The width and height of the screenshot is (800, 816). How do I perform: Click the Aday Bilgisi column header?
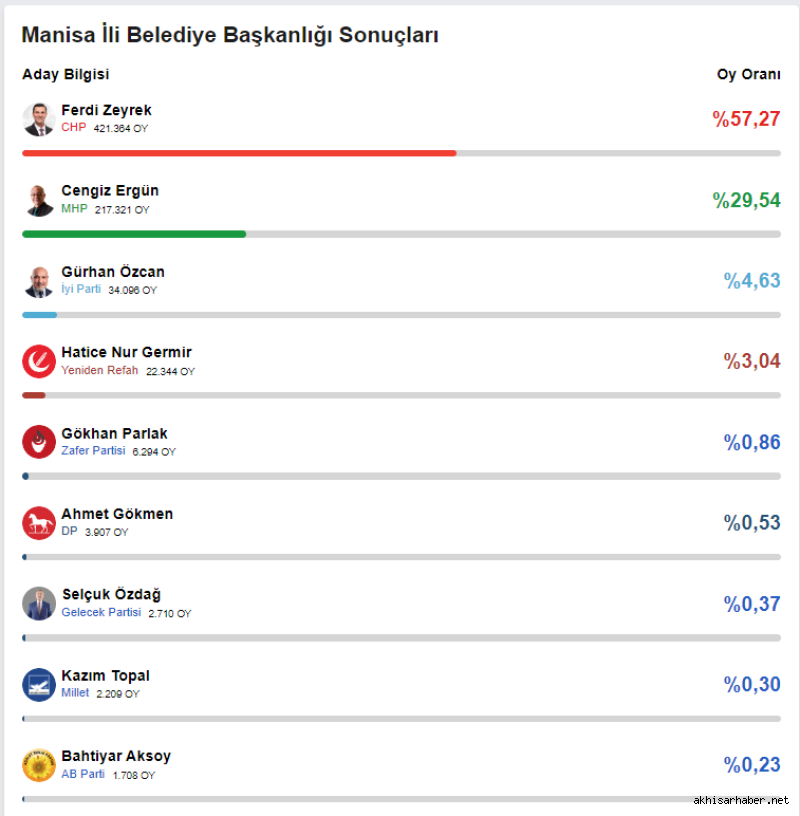coord(66,74)
